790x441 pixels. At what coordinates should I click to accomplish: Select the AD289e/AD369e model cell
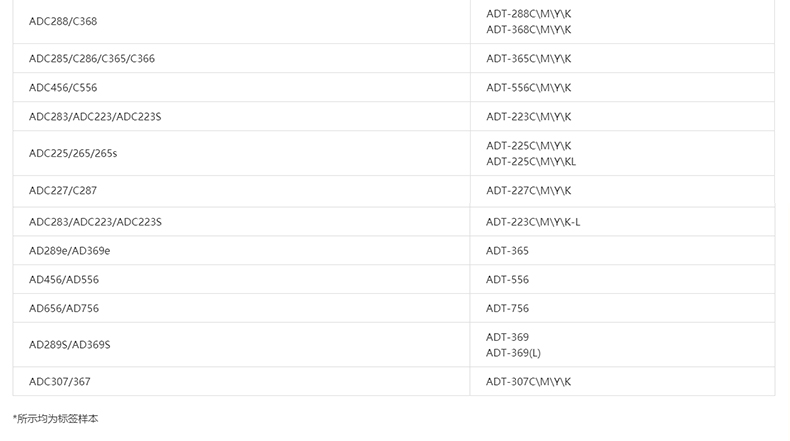(69, 250)
